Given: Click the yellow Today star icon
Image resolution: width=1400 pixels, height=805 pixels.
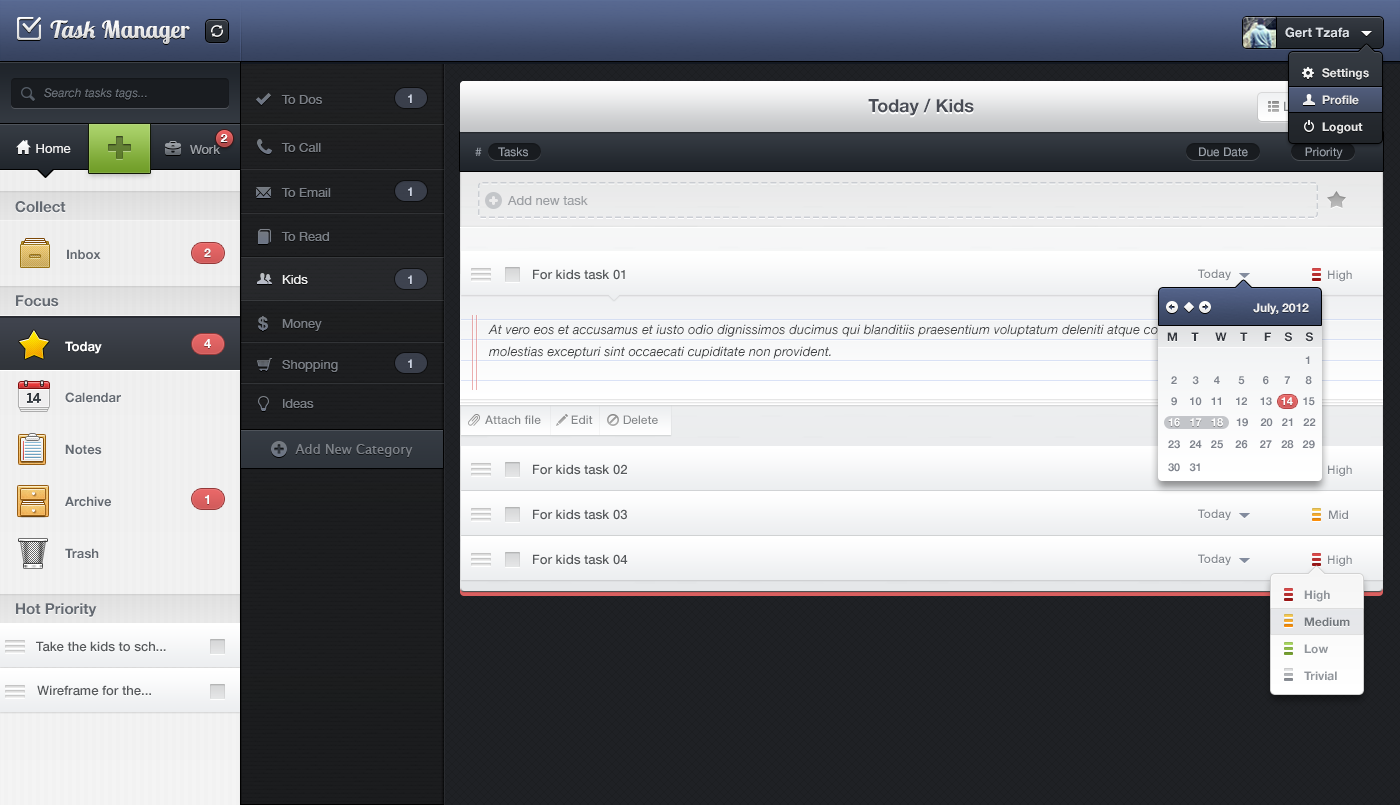Looking at the screenshot, I should [x=34, y=346].
